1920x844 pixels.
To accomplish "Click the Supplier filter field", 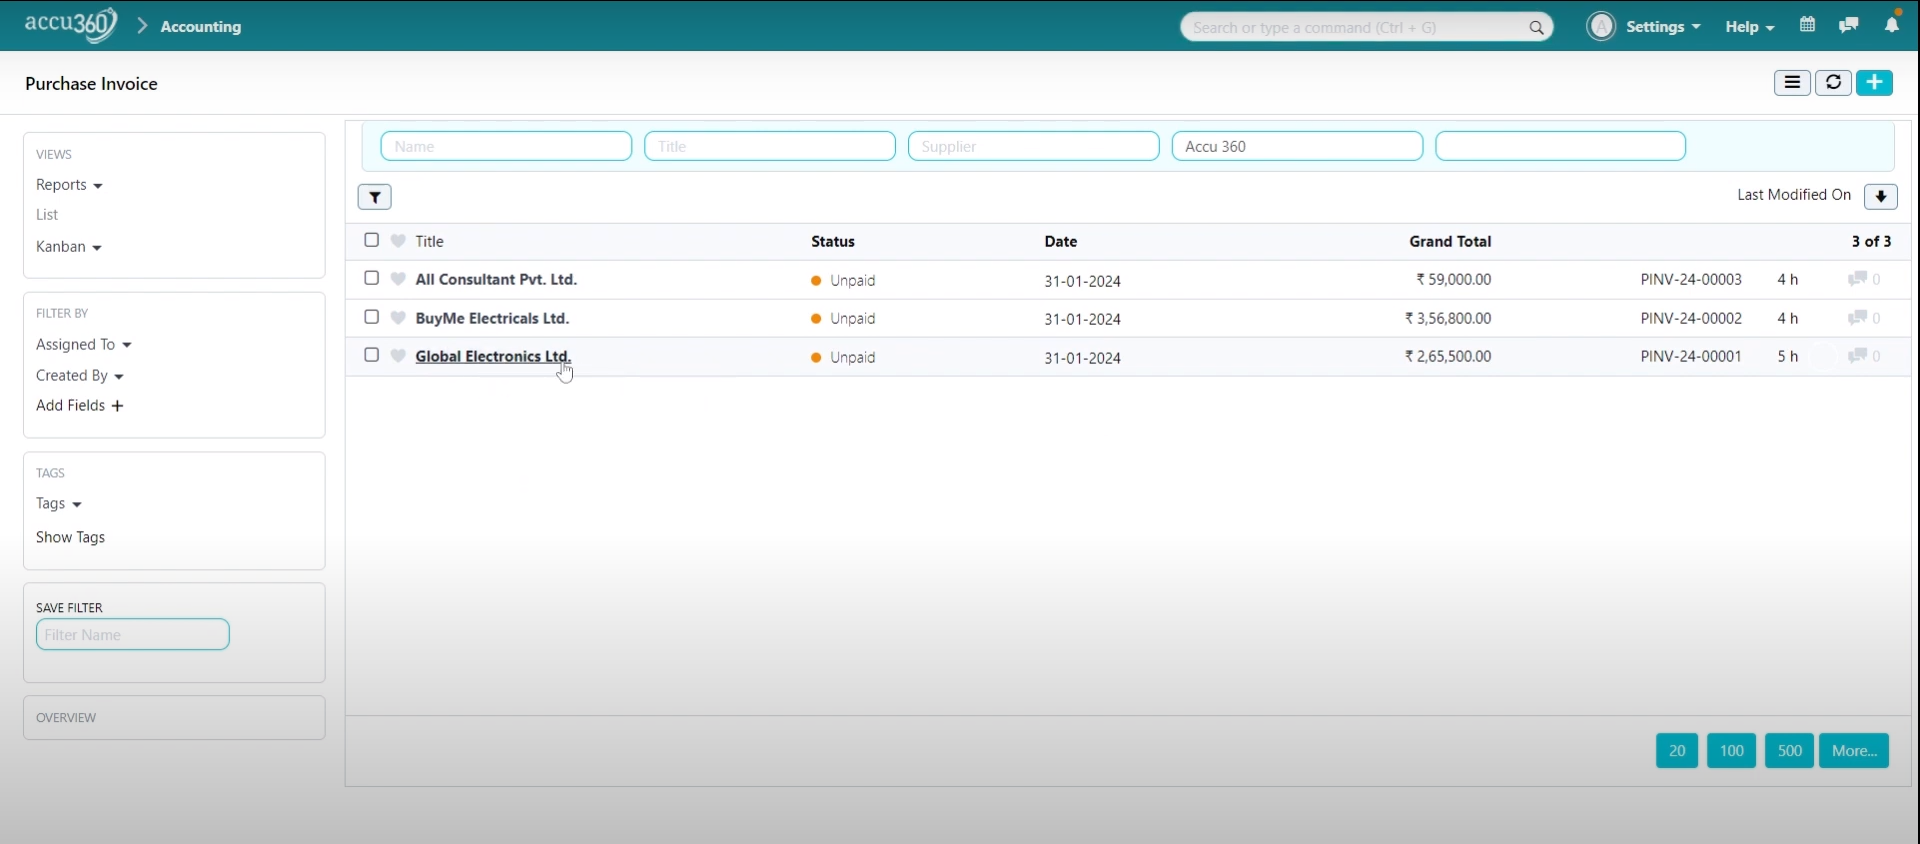I will point(1034,146).
